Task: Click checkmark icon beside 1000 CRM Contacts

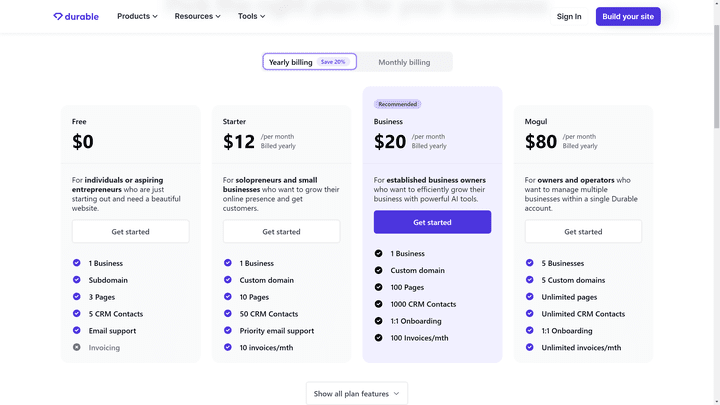Action: [379, 304]
